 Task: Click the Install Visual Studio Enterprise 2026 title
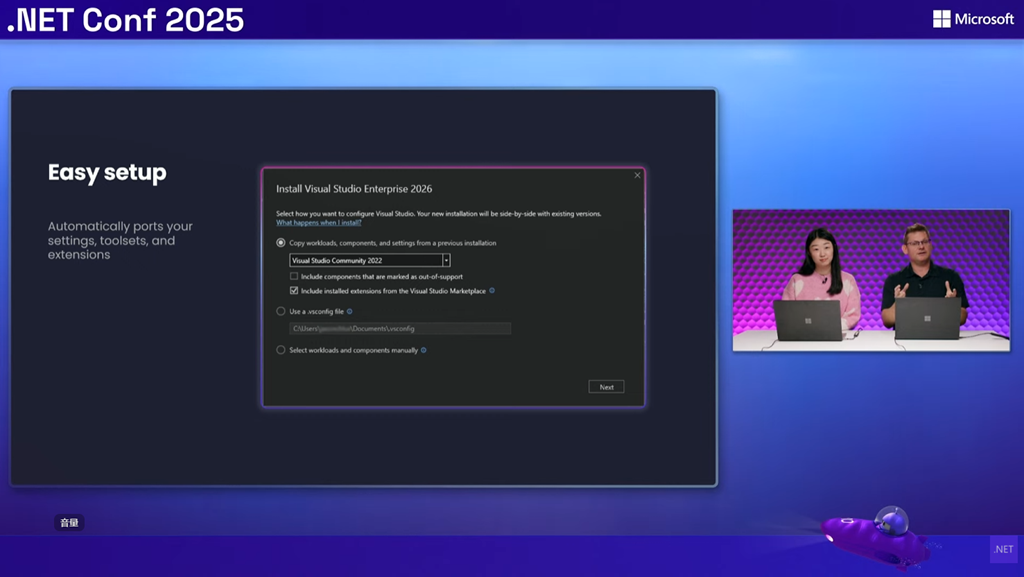pos(354,189)
